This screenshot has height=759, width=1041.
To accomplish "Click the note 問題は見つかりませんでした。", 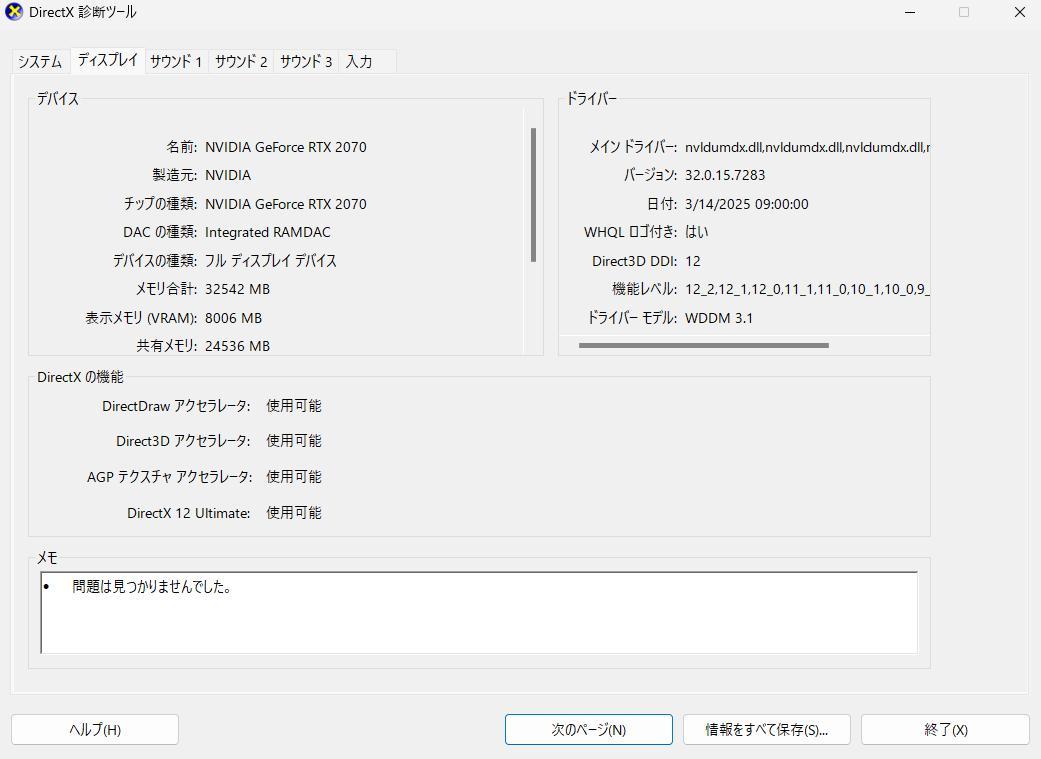I will (151, 587).
